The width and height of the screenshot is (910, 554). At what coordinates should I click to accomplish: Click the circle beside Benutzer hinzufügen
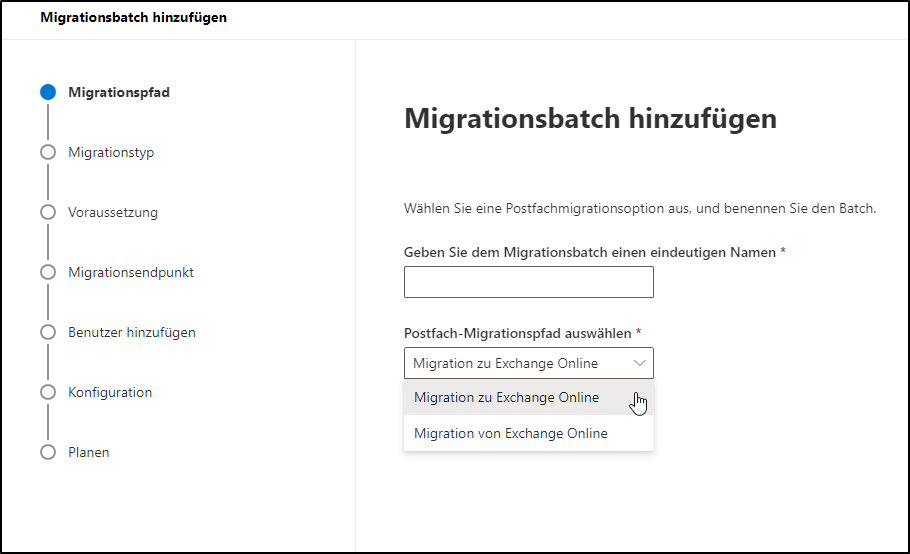coord(47,332)
